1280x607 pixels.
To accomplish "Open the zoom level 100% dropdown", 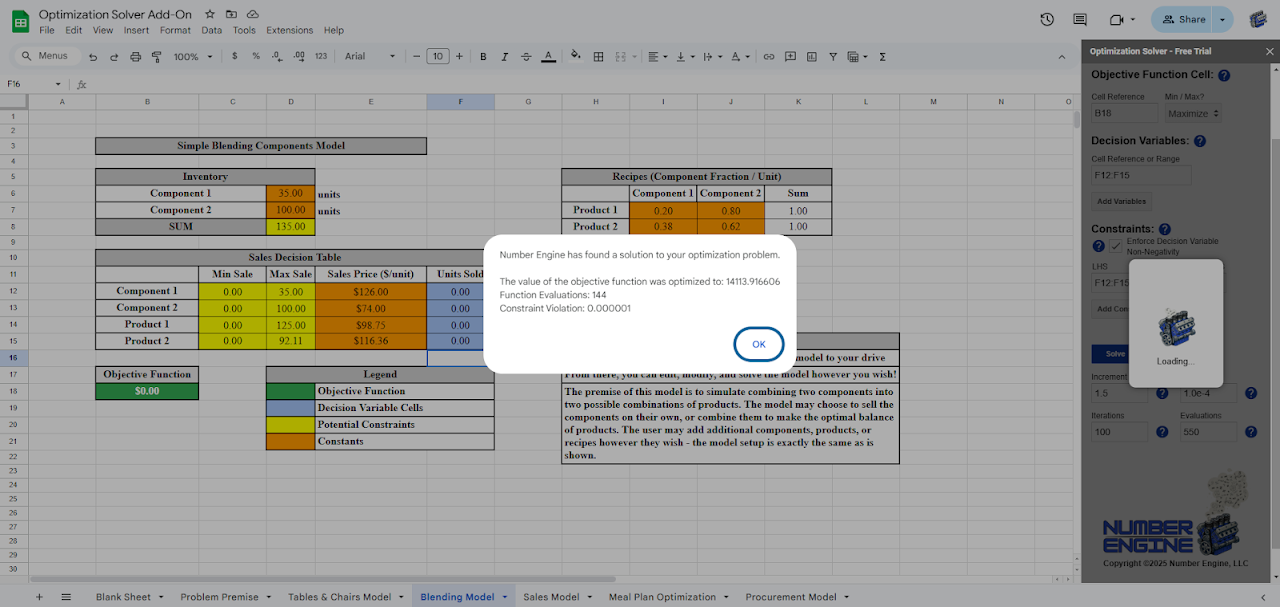I will (192, 57).
